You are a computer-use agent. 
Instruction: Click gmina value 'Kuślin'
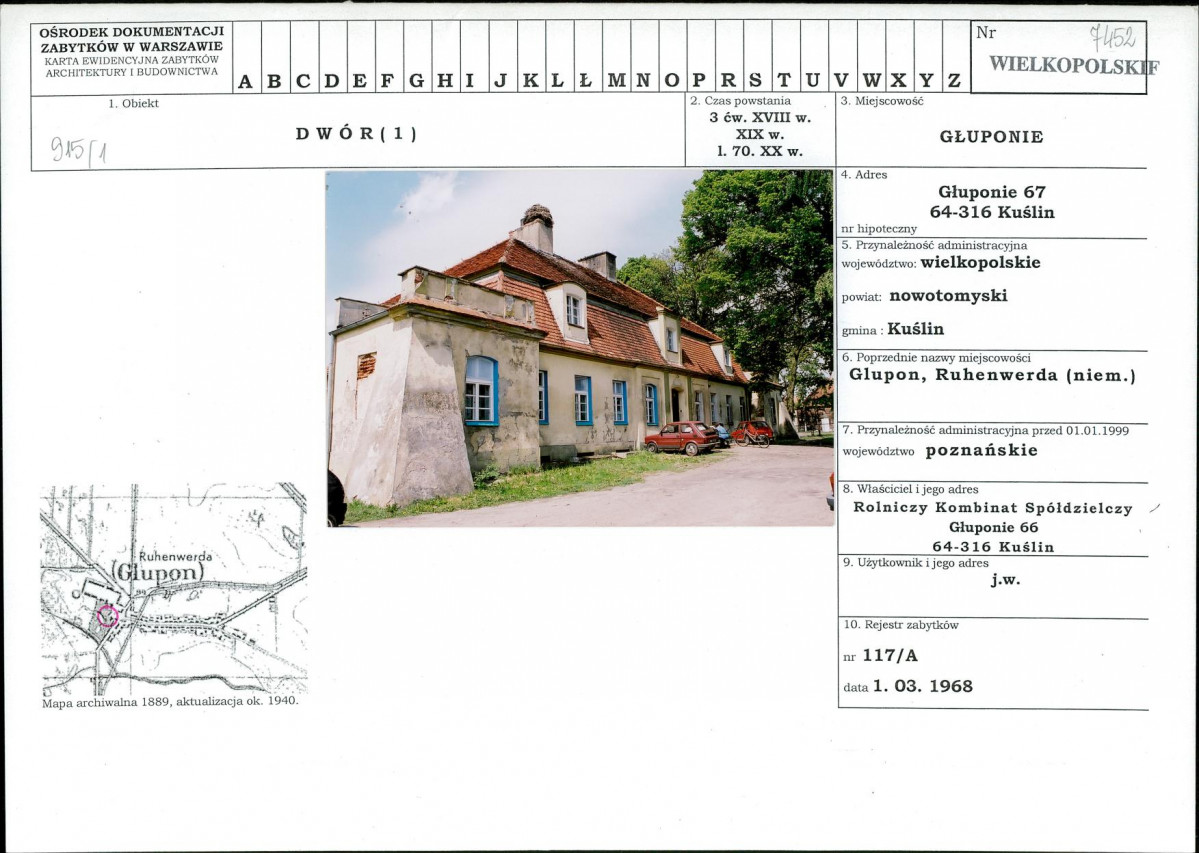coord(916,329)
